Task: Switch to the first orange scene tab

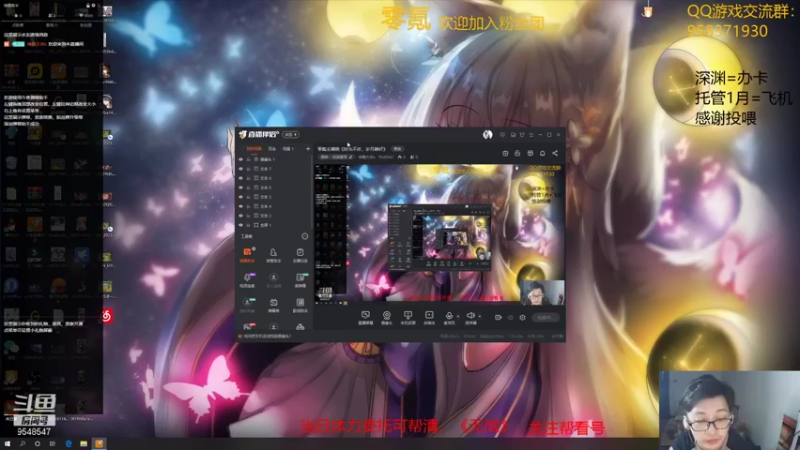Action: pos(254,148)
